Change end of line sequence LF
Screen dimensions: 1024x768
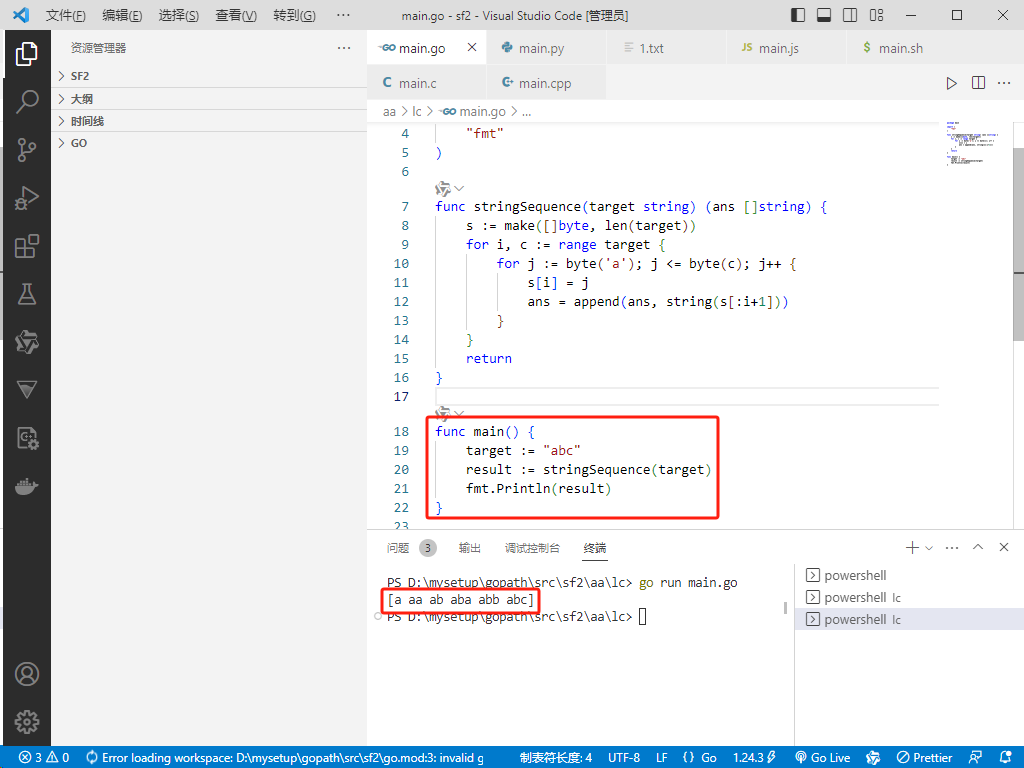[662, 758]
